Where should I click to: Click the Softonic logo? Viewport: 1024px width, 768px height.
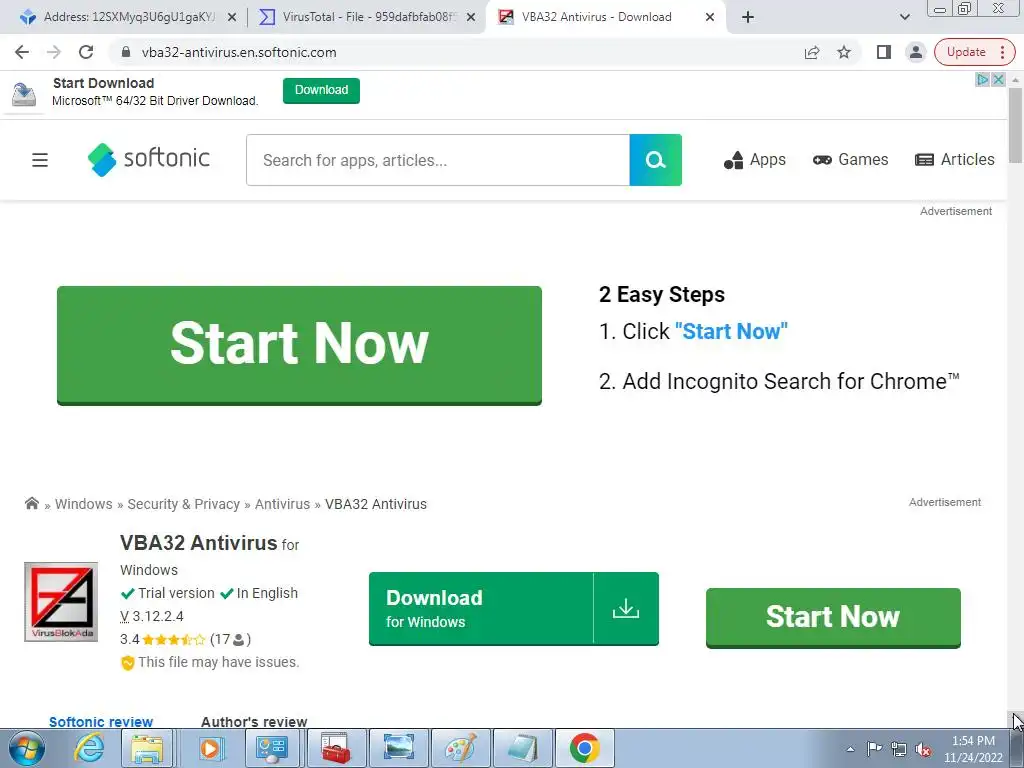[x=149, y=159]
